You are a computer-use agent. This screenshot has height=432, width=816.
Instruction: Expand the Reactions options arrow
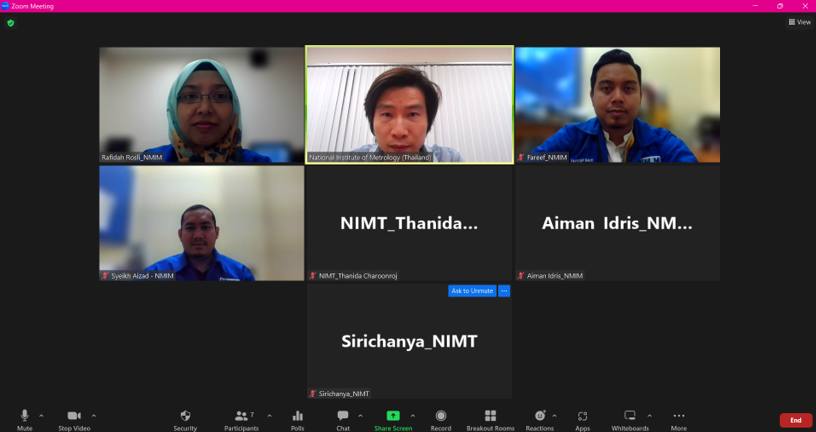pyautogui.click(x=554, y=415)
